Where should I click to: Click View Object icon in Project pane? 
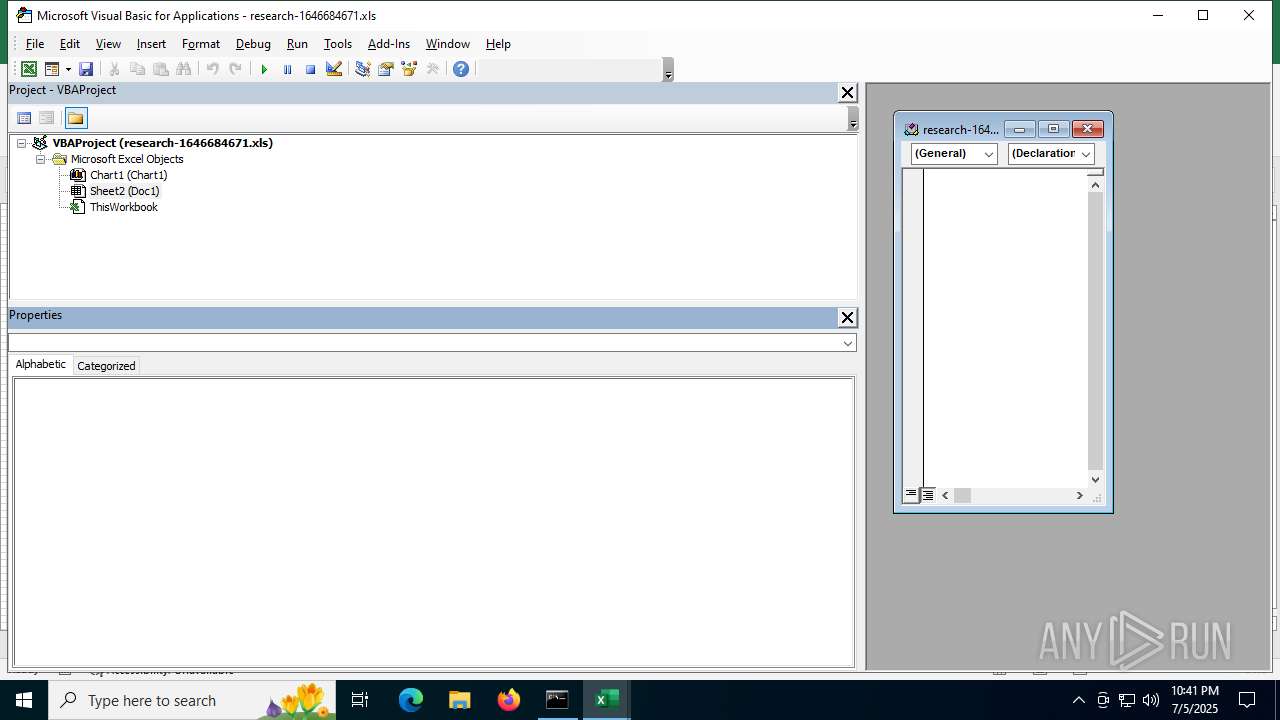[x=46, y=118]
